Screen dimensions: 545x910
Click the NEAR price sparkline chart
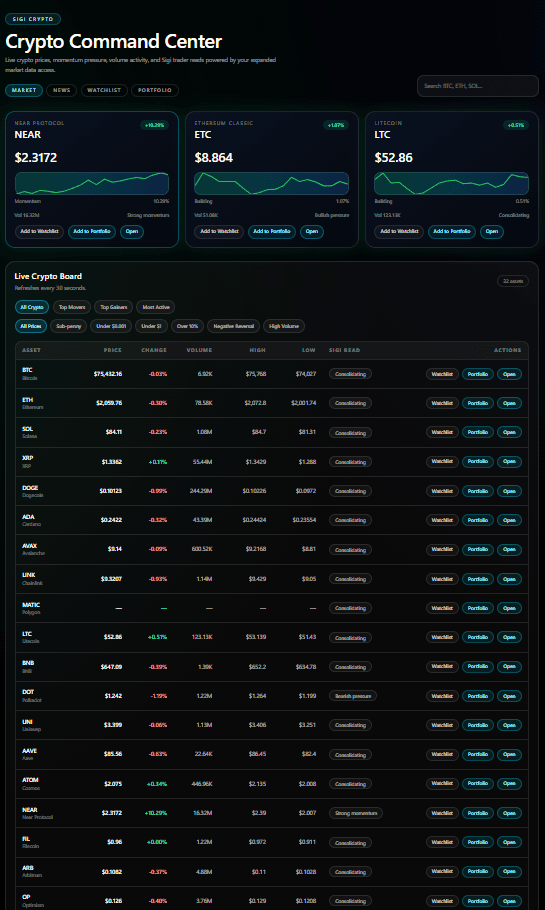tap(92, 183)
